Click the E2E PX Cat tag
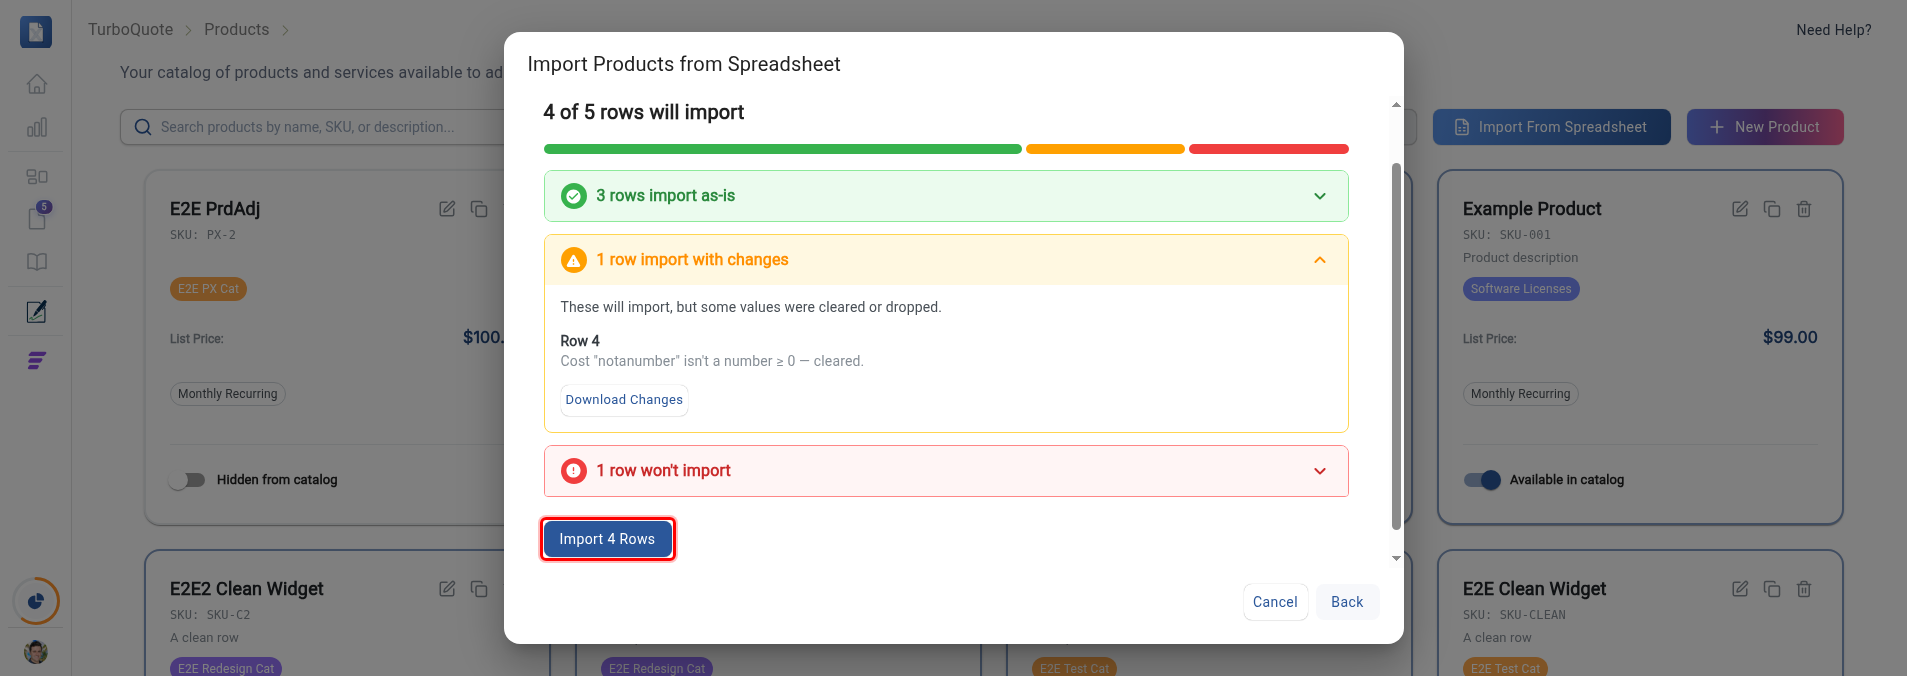The image size is (1907, 676). pyautogui.click(x=208, y=289)
